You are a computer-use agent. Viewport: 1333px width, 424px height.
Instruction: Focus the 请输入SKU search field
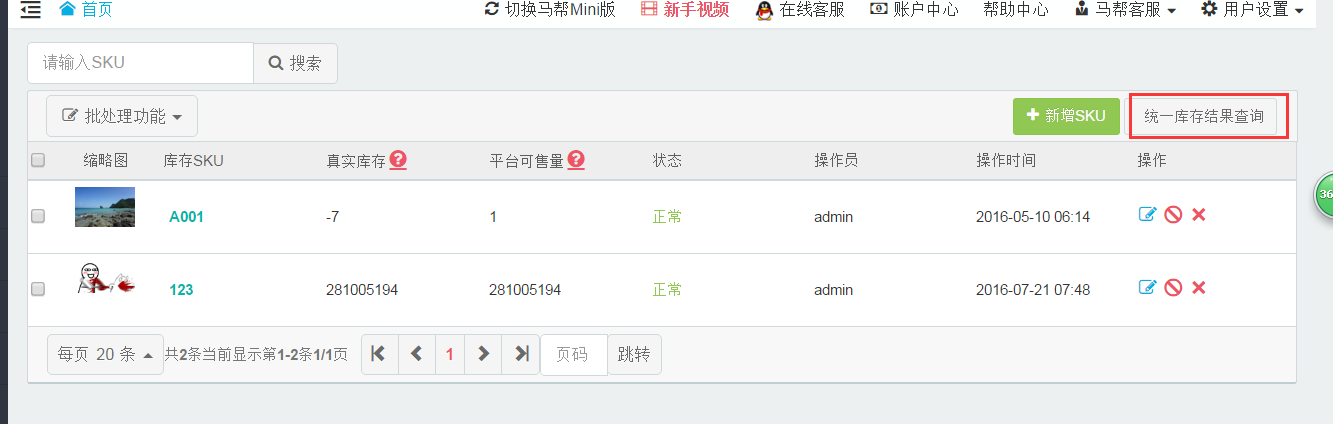pos(140,63)
